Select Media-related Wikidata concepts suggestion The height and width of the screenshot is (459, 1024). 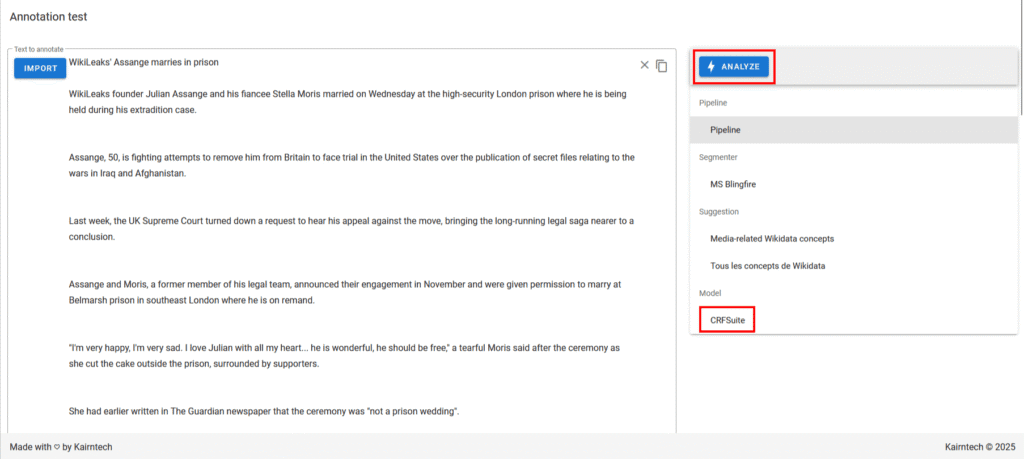(771, 238)
